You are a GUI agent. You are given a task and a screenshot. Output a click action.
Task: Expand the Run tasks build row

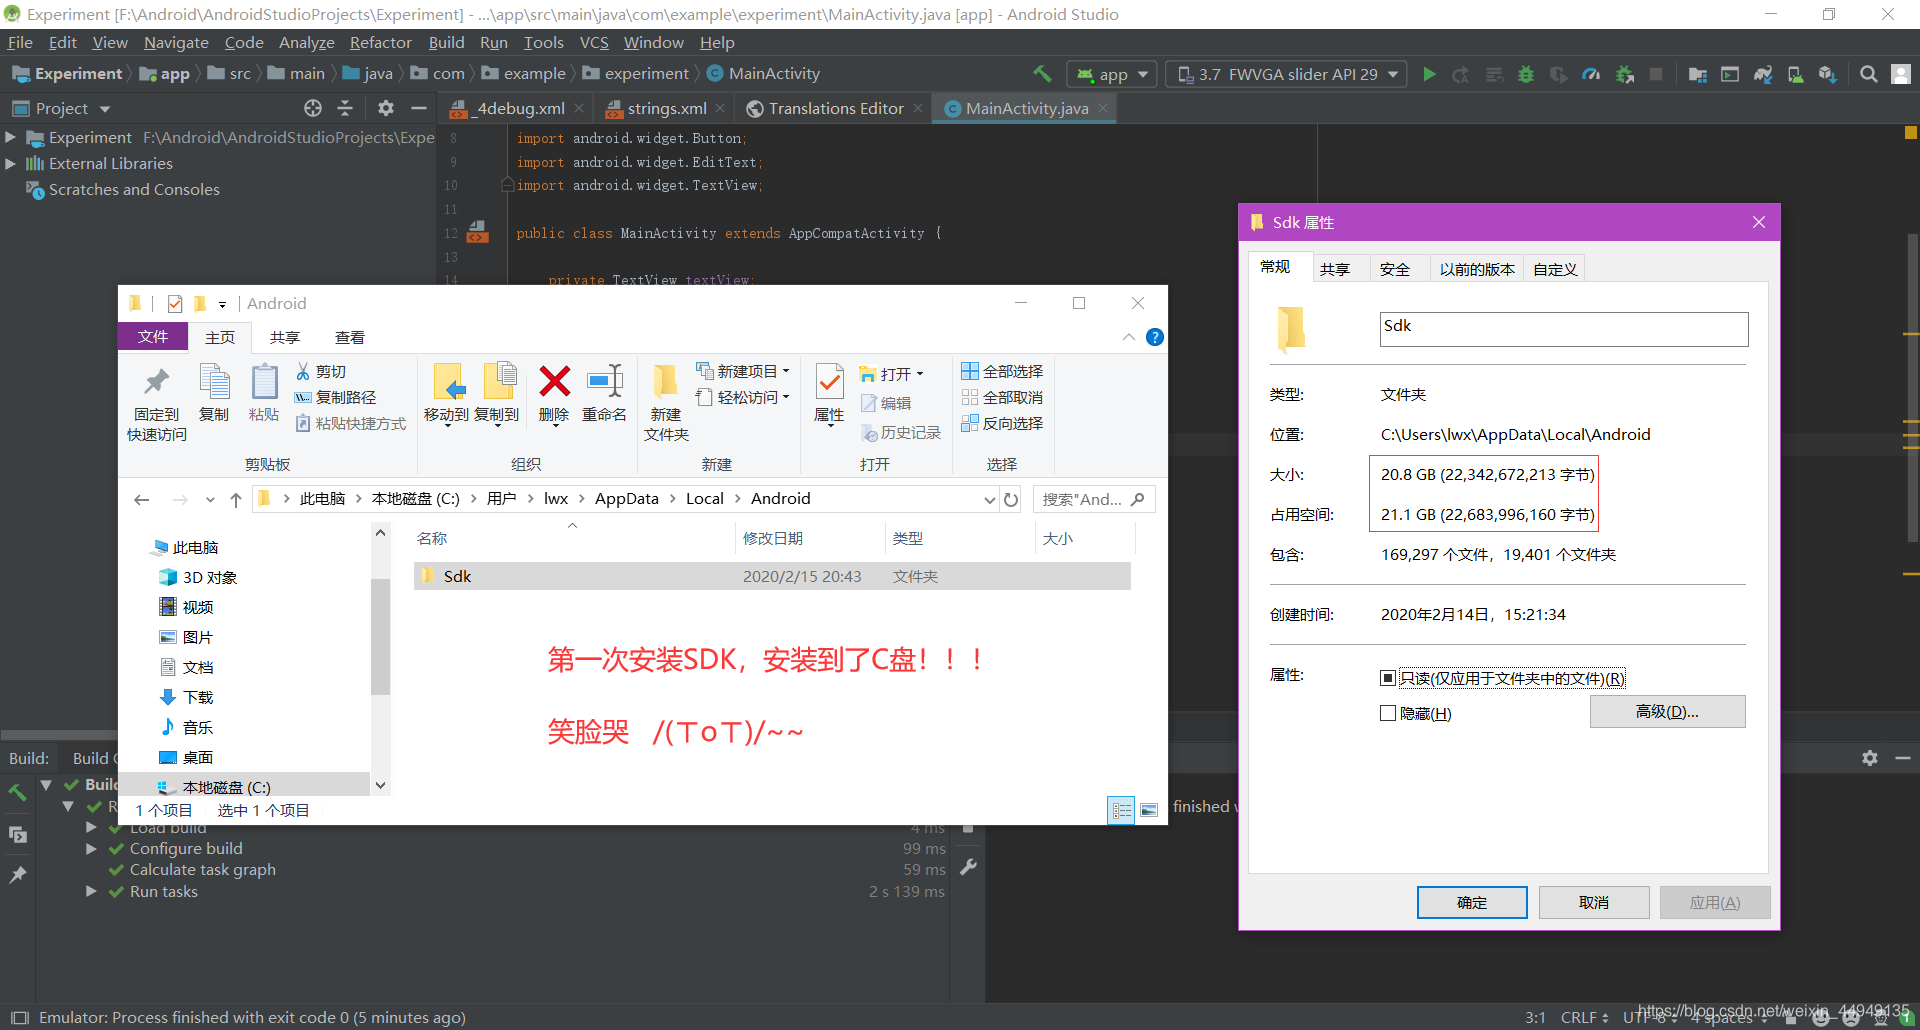click(x=91, y=891)
